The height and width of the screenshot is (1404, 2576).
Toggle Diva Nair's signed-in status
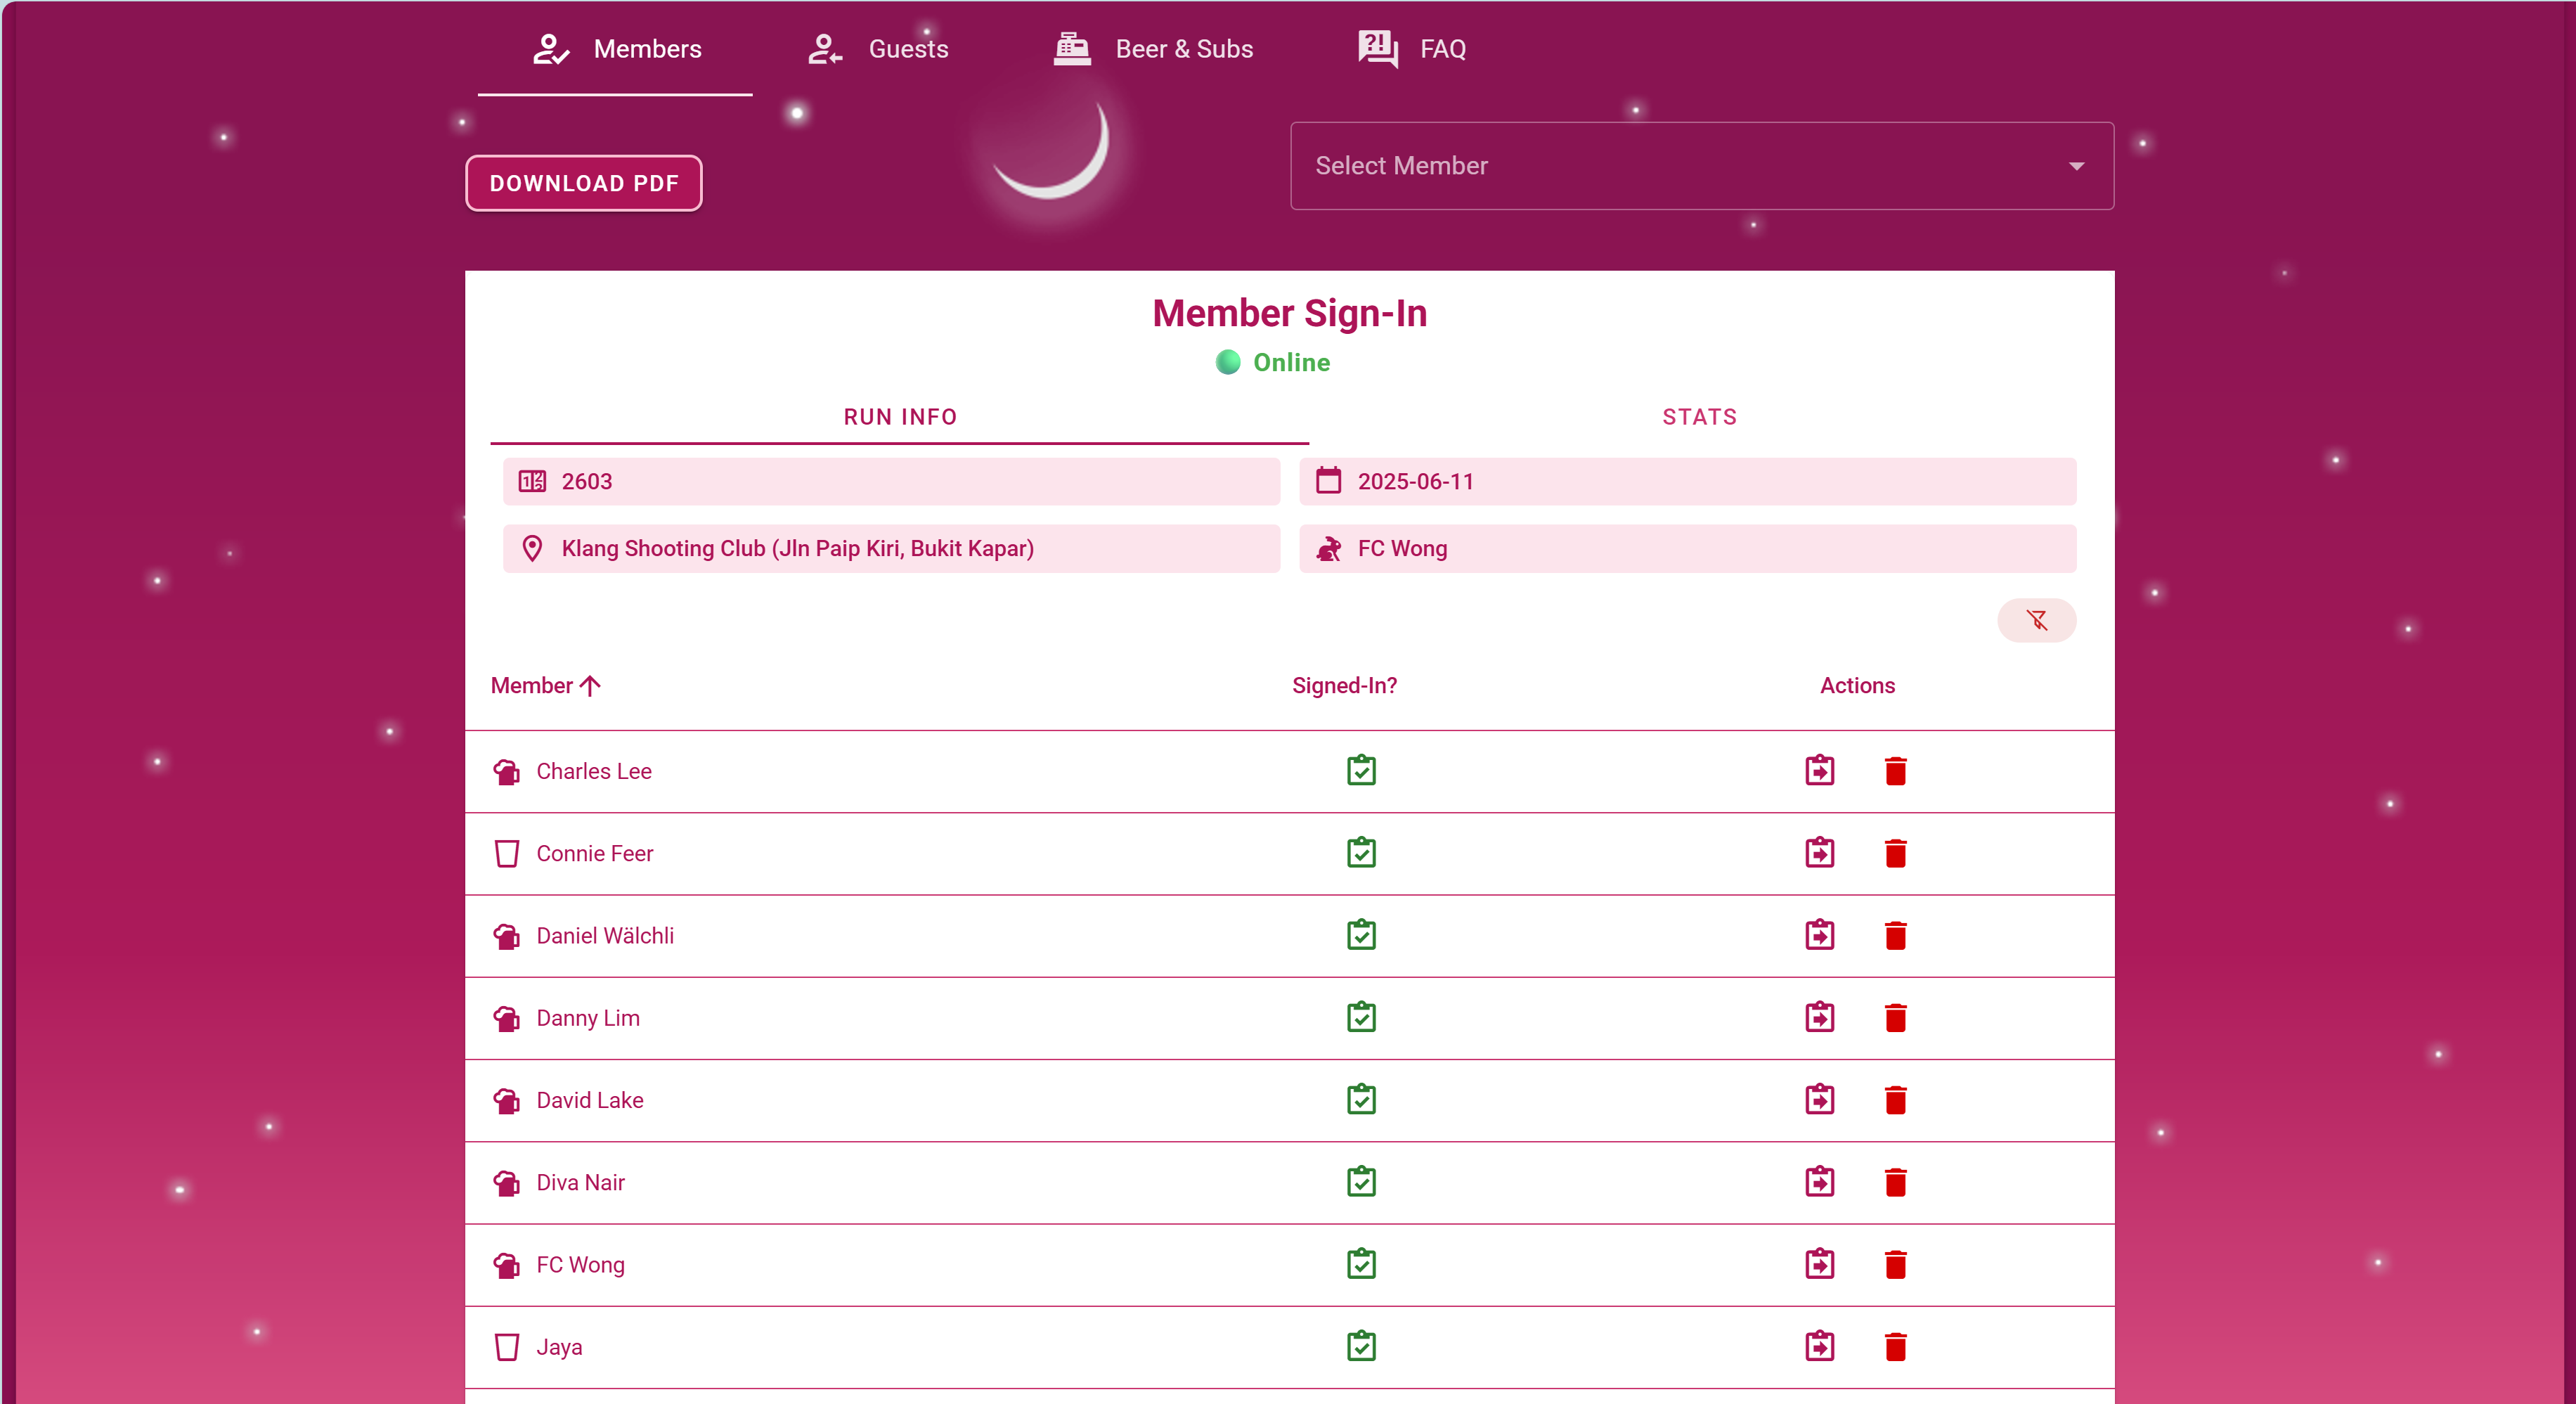click(1361, 1182)
